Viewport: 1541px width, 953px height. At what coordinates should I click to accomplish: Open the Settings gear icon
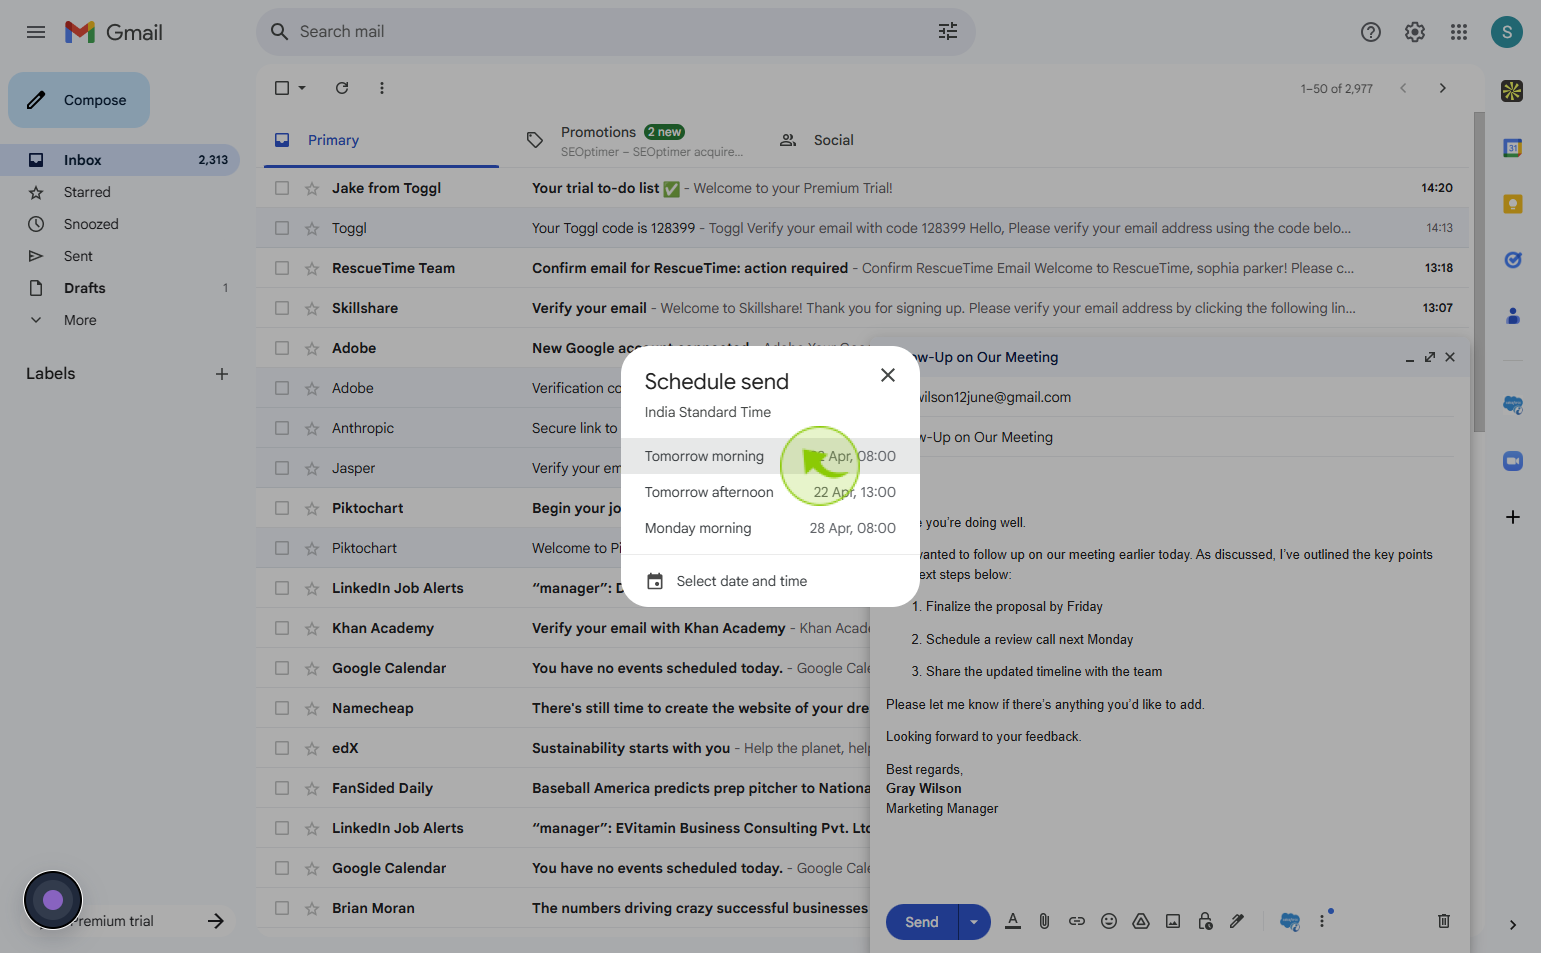point(1415,32)
